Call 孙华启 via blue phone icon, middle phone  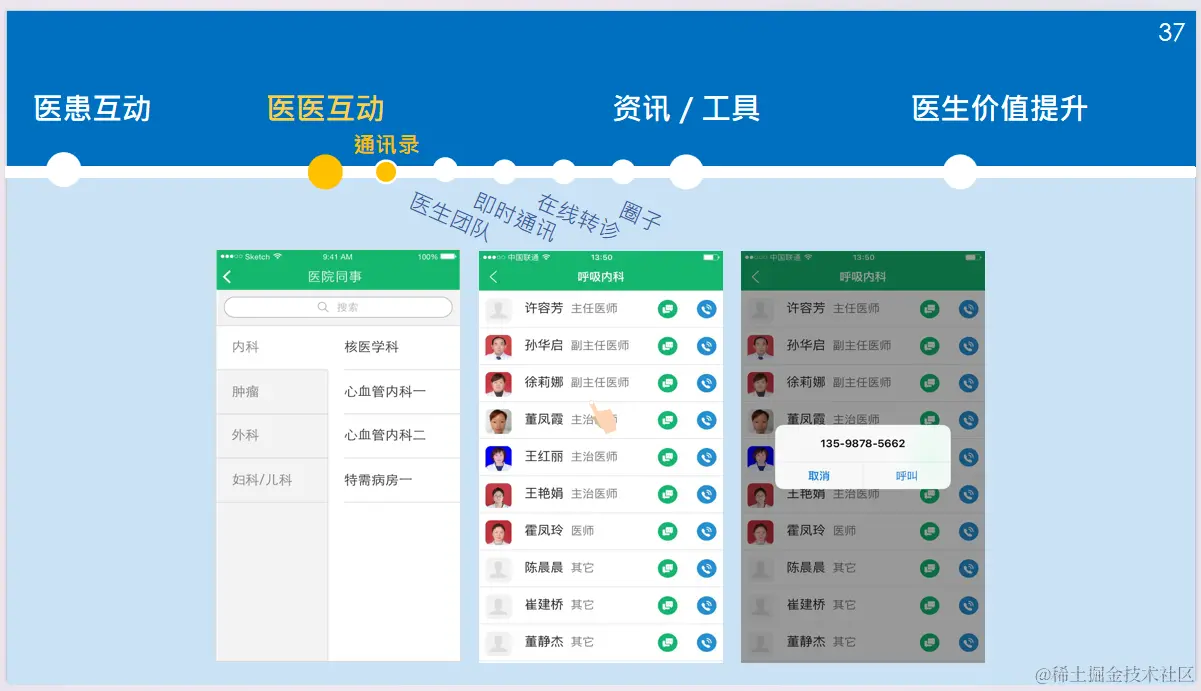click(x=707, y=346)
